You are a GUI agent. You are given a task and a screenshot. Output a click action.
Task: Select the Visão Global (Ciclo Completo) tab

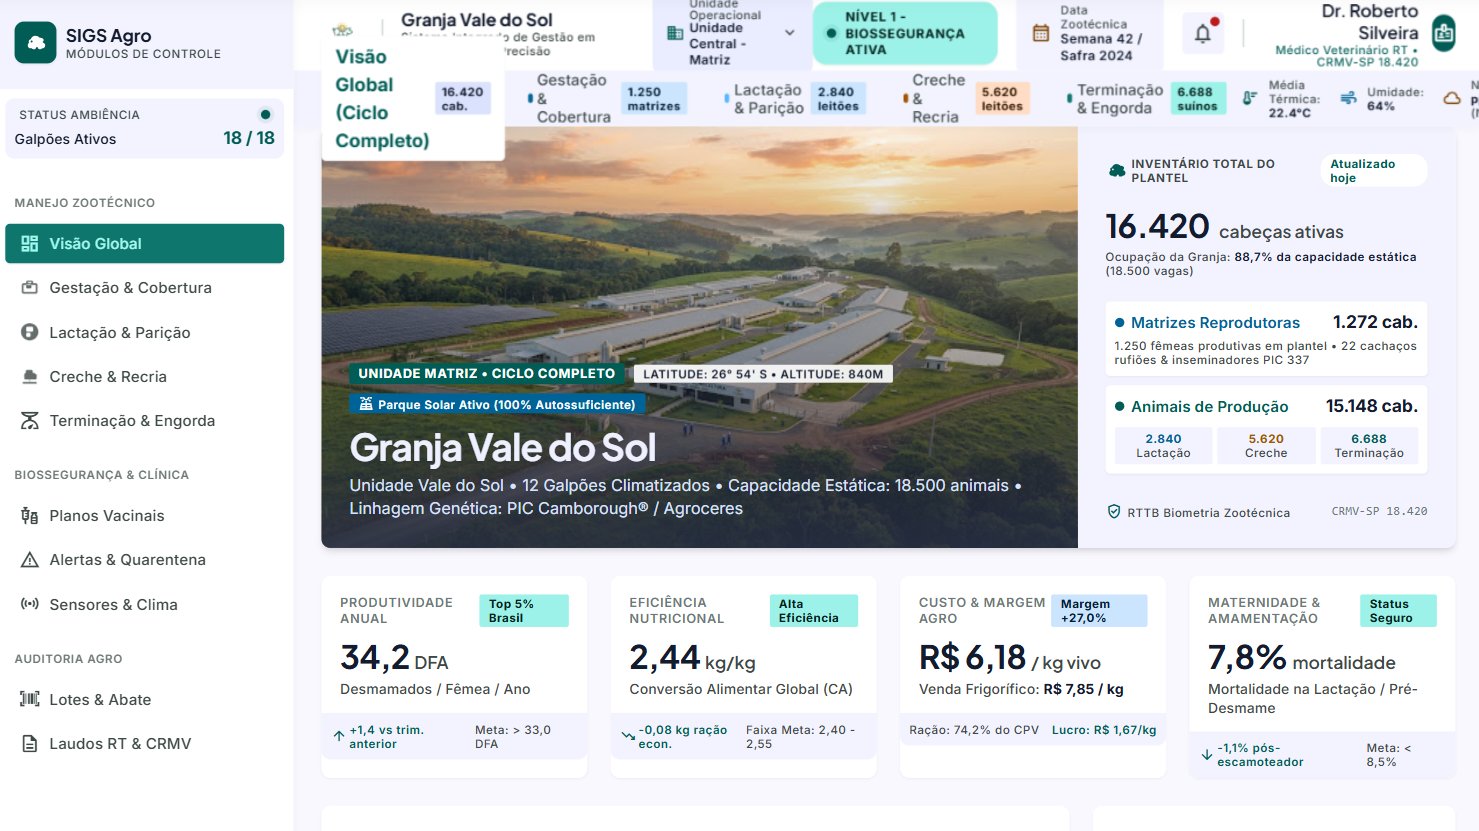(413, 98)
